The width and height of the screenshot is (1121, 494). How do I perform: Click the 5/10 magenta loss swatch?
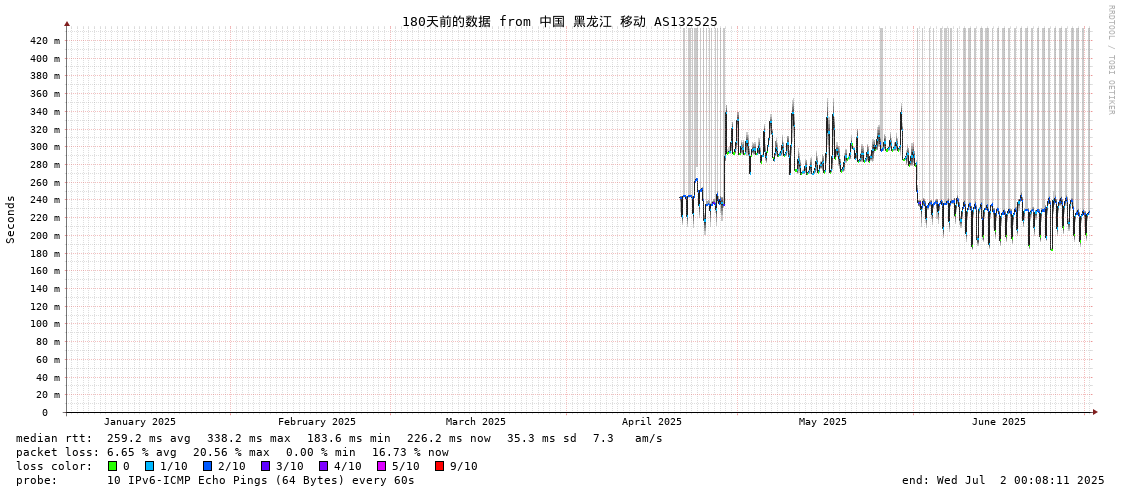(382, 466)
